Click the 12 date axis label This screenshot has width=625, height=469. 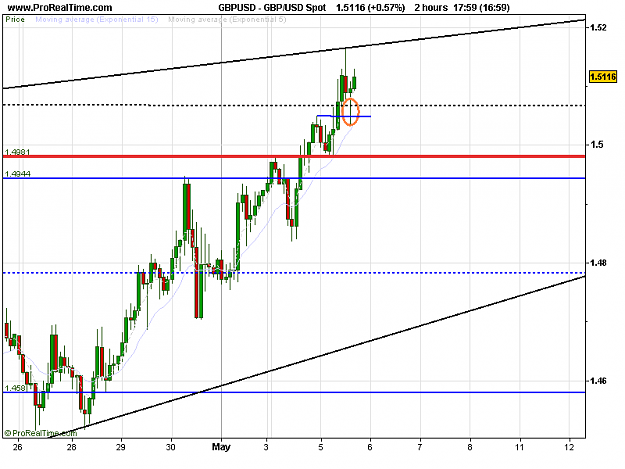569,447
